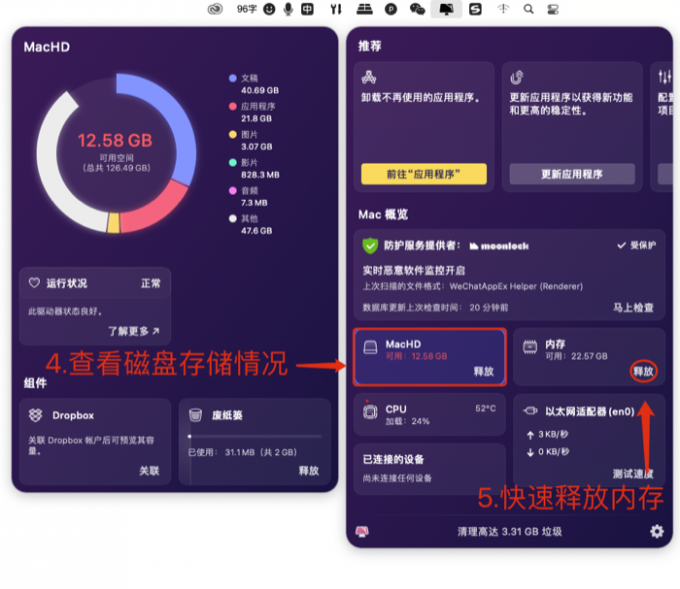Click the ethernet adapter icon
The image size is (680, 589).
(x=530, y=411)
